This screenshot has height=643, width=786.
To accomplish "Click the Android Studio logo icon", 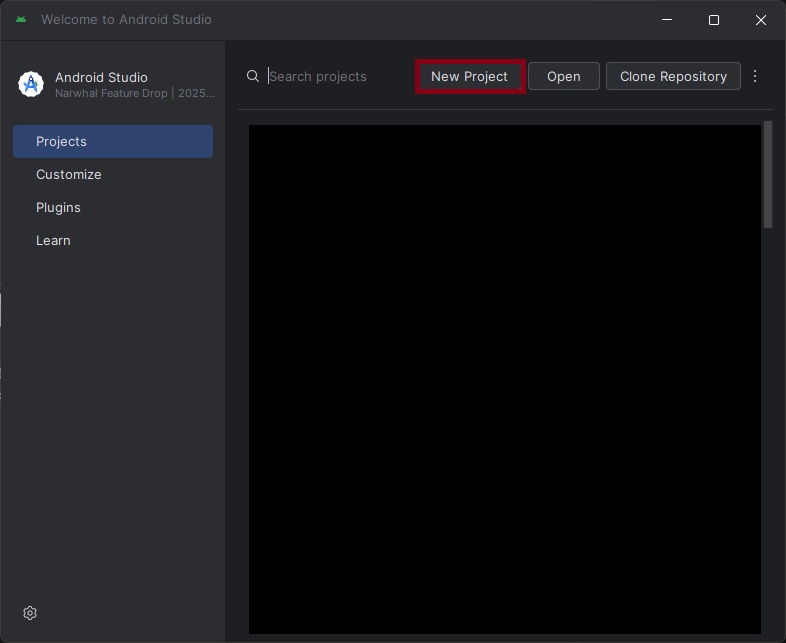I will [31, 84].
